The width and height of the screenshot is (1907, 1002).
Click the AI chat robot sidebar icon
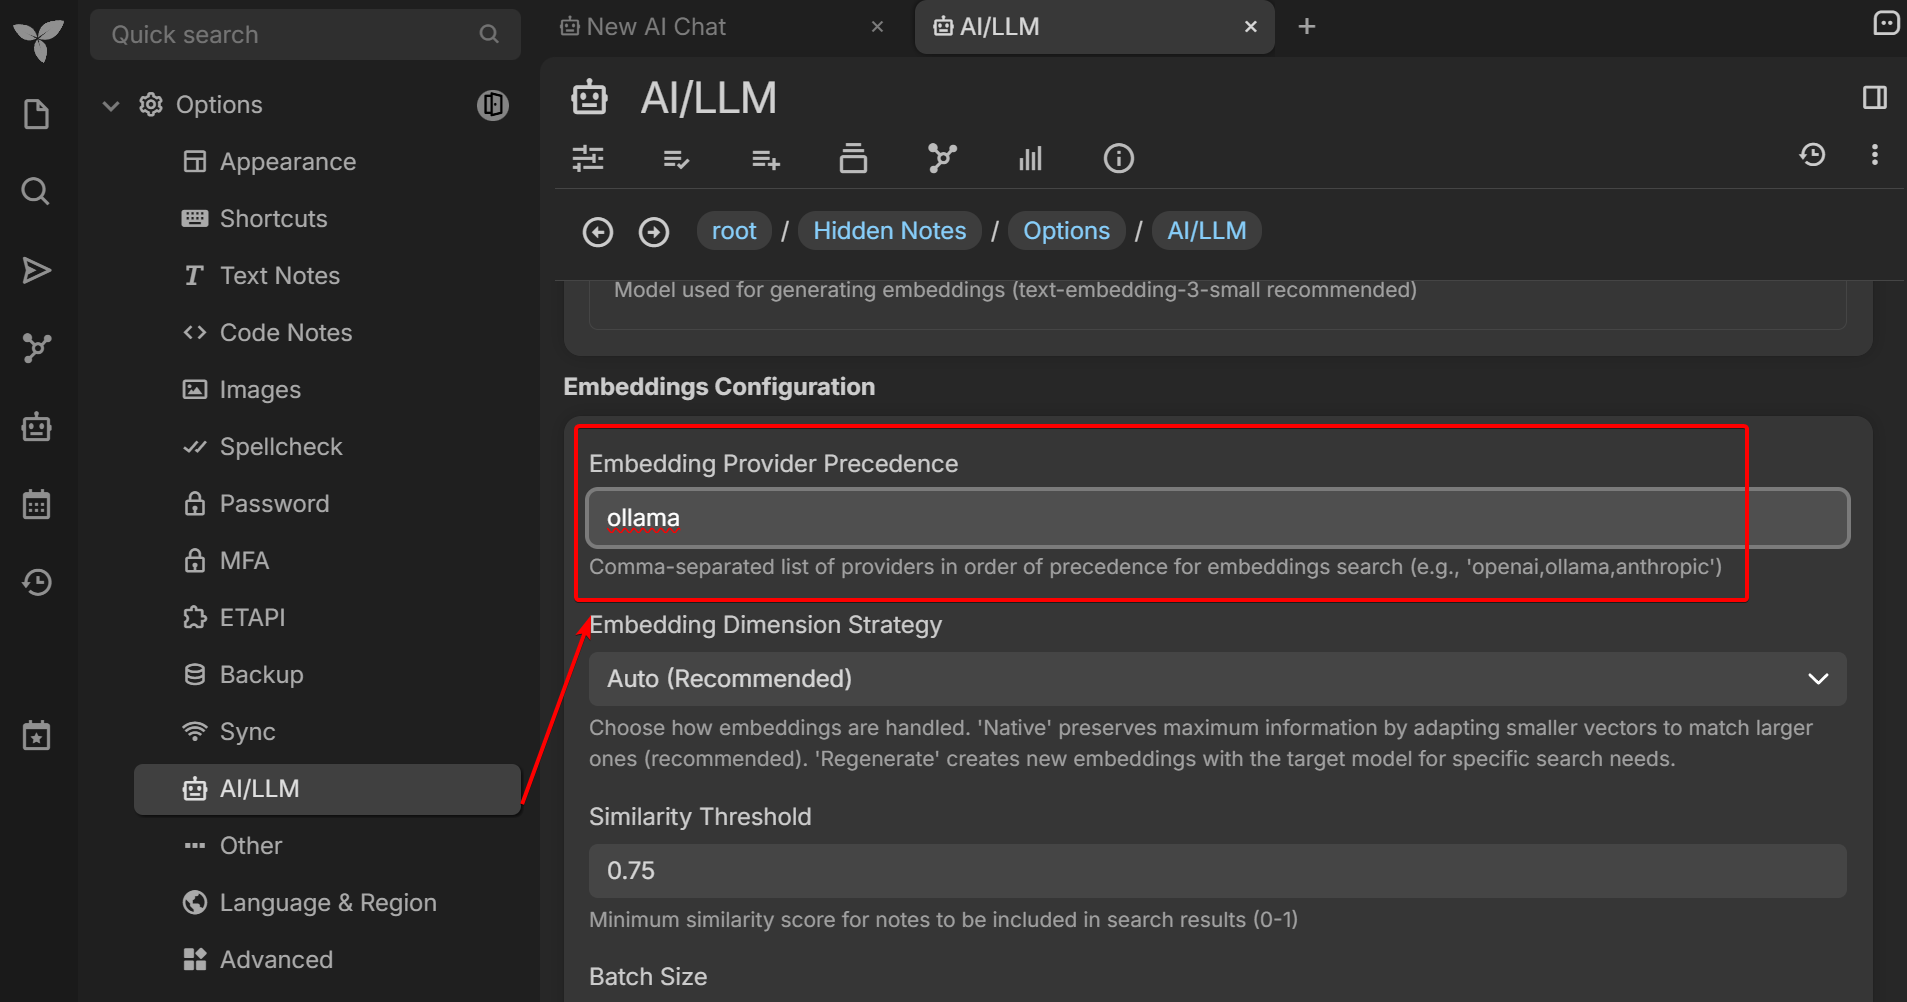point(37,427)
